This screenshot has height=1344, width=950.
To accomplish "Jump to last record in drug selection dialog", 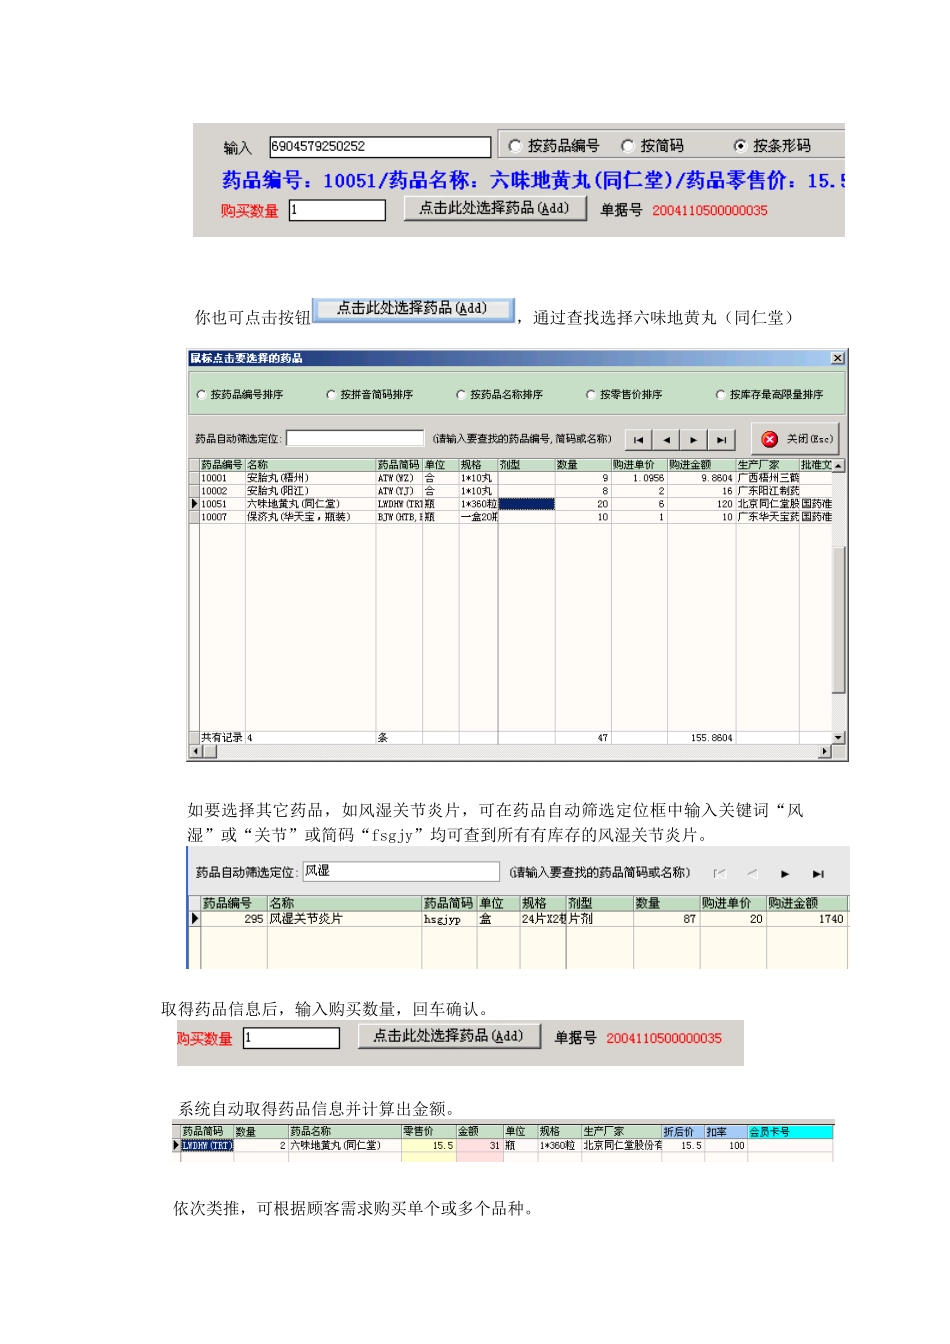I will [x=721, y=440].
